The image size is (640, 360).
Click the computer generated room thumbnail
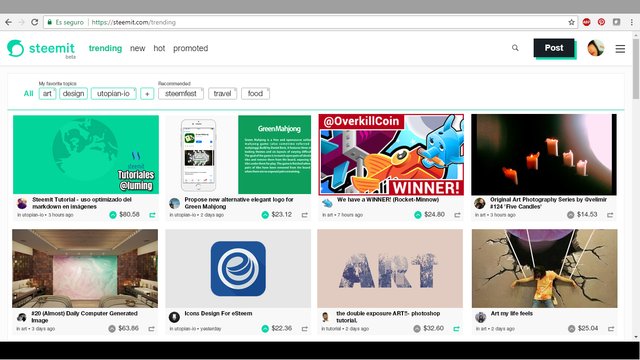(85, 268)
